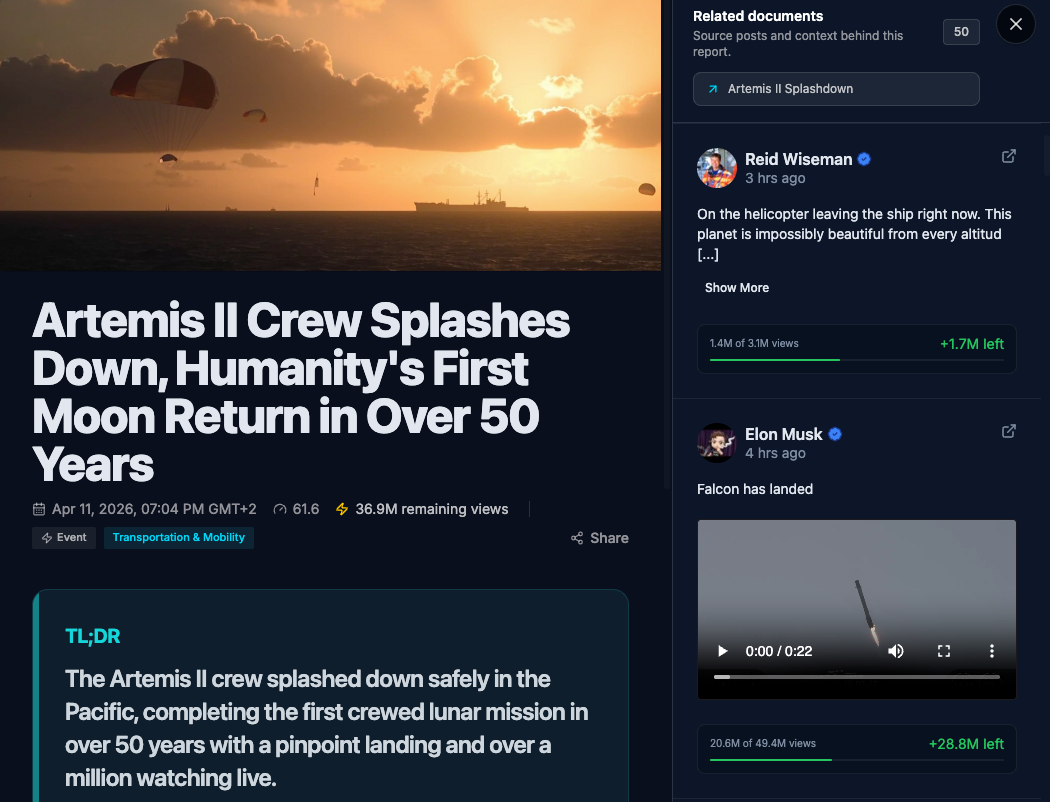Screen dimensions: 1050x802
Task: Expand post with Show More
Action: click(737, 288)
